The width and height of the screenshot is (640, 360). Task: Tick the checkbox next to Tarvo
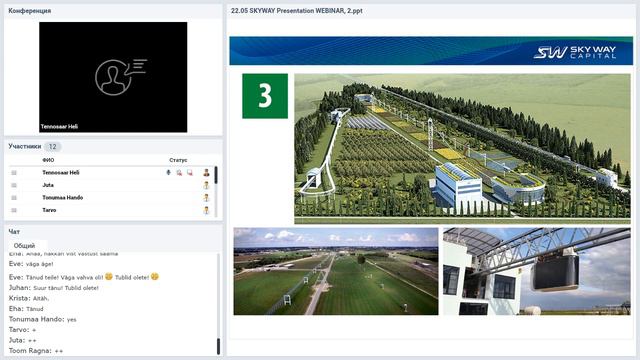(x=14, y=210)
